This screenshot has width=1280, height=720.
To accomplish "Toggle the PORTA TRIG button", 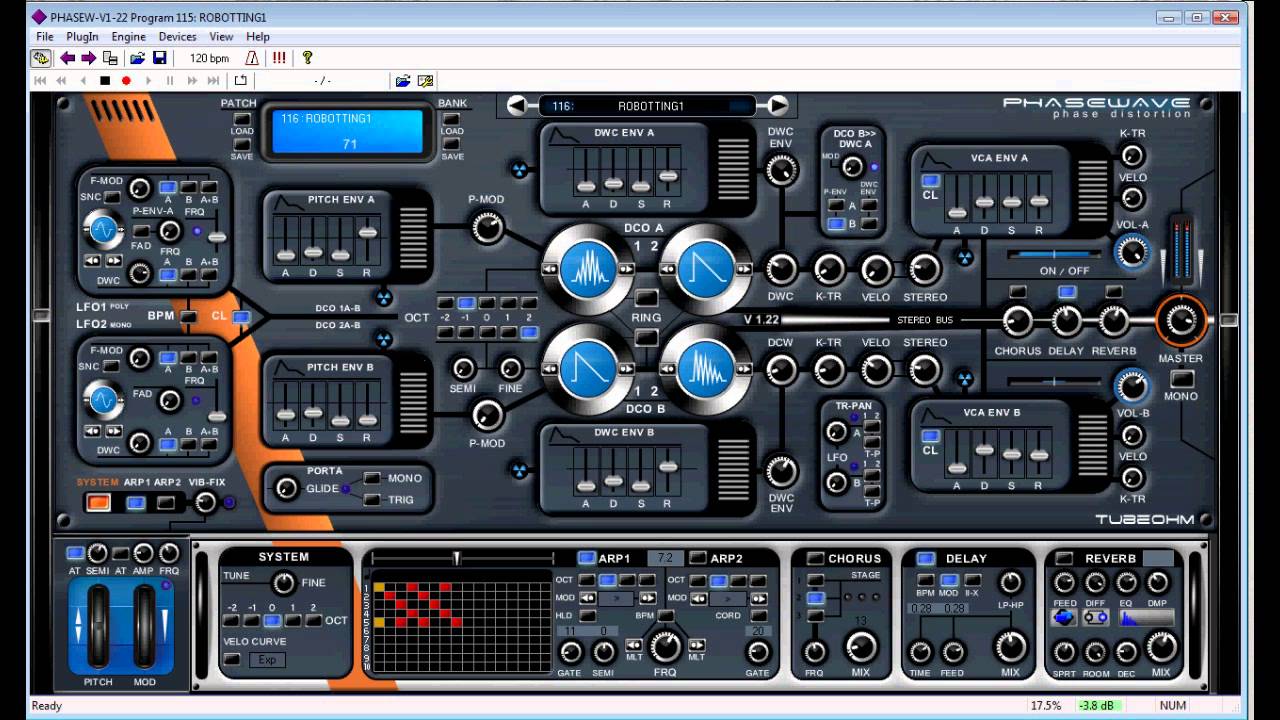I will point(372,500).
